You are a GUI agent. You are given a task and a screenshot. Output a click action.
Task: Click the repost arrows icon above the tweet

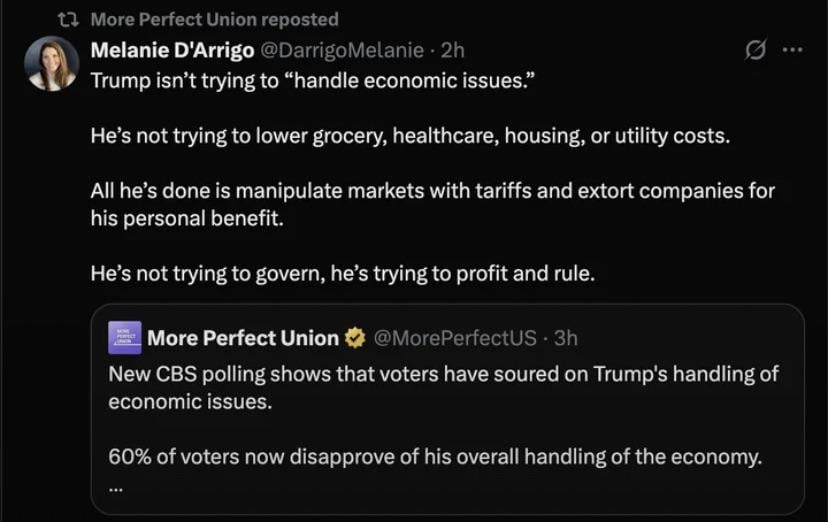pos(69,19)
